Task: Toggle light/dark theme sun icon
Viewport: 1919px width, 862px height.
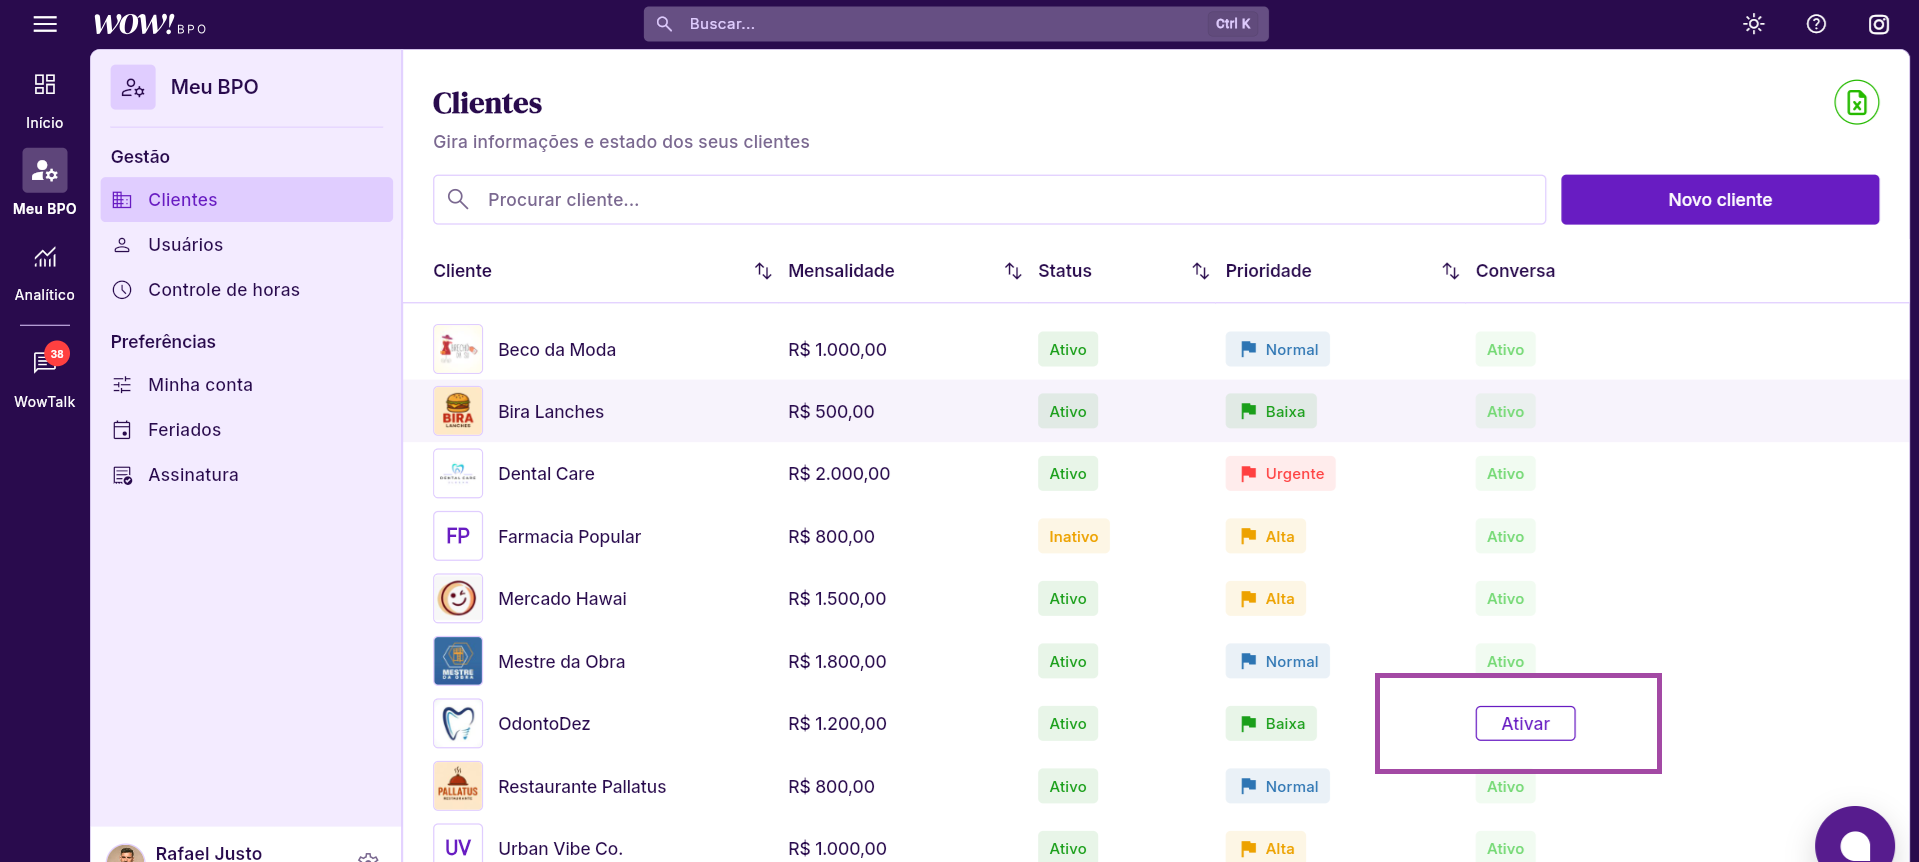Action: 1753,24
